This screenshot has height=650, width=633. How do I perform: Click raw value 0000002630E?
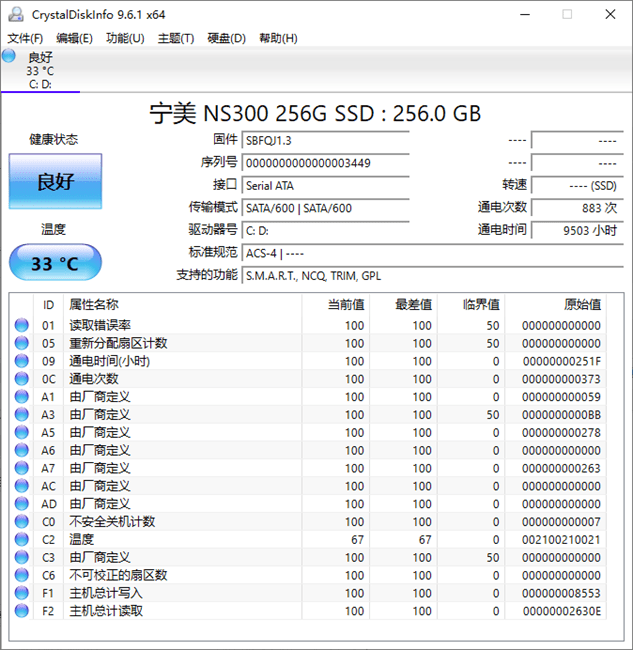tap(562, 611)
